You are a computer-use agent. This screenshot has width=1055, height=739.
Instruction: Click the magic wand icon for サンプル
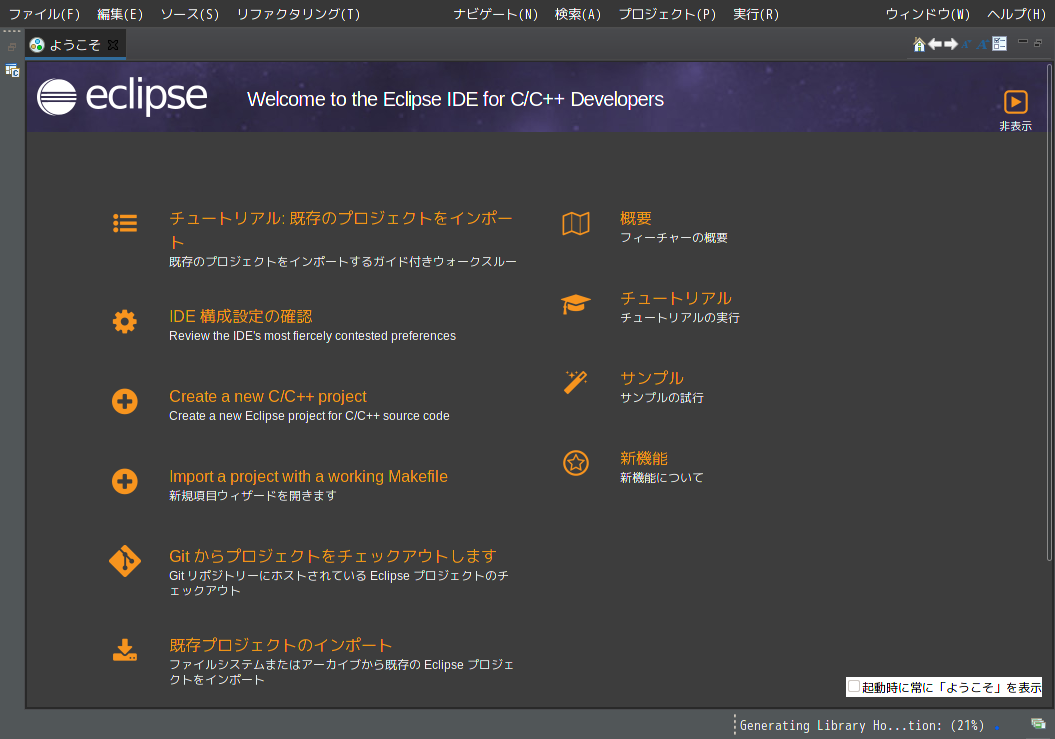coord(576,382)
